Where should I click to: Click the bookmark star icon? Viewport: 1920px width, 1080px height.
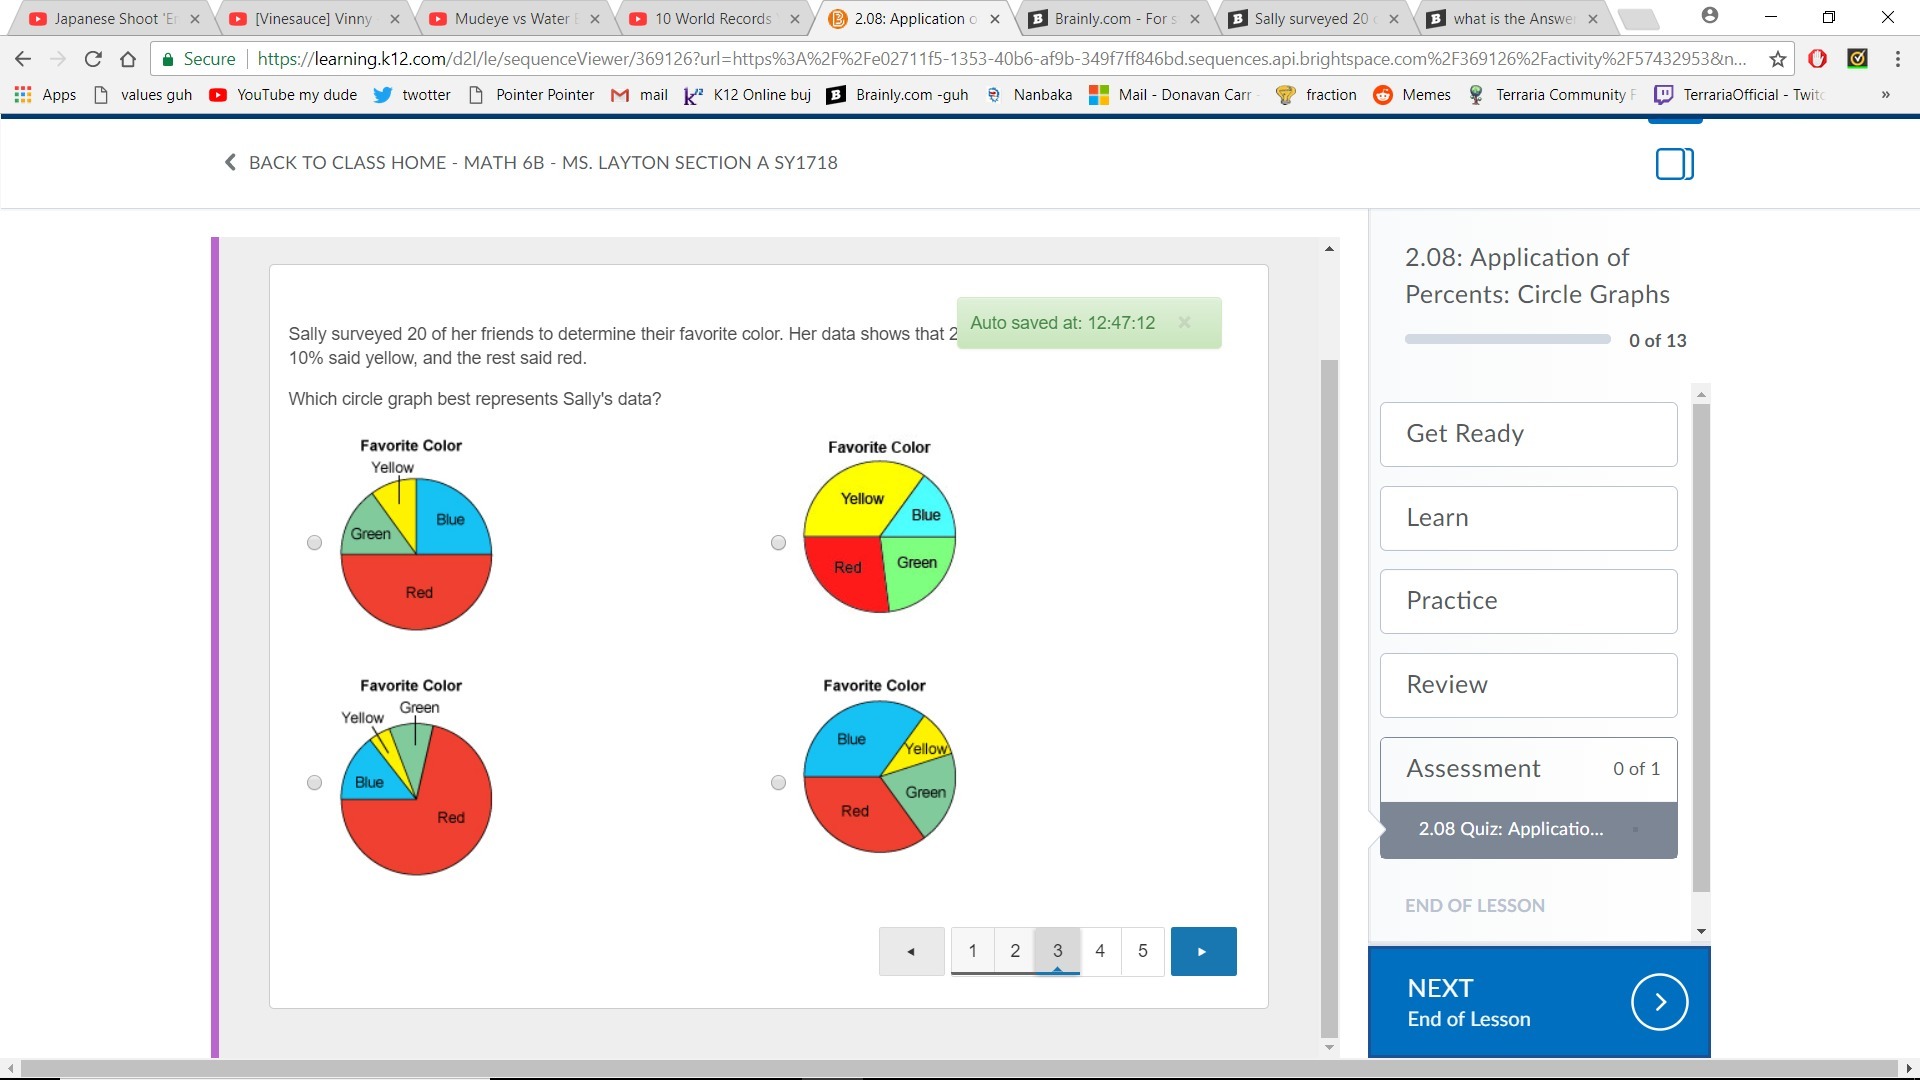pyautogui.click(x=1777, y=59)
